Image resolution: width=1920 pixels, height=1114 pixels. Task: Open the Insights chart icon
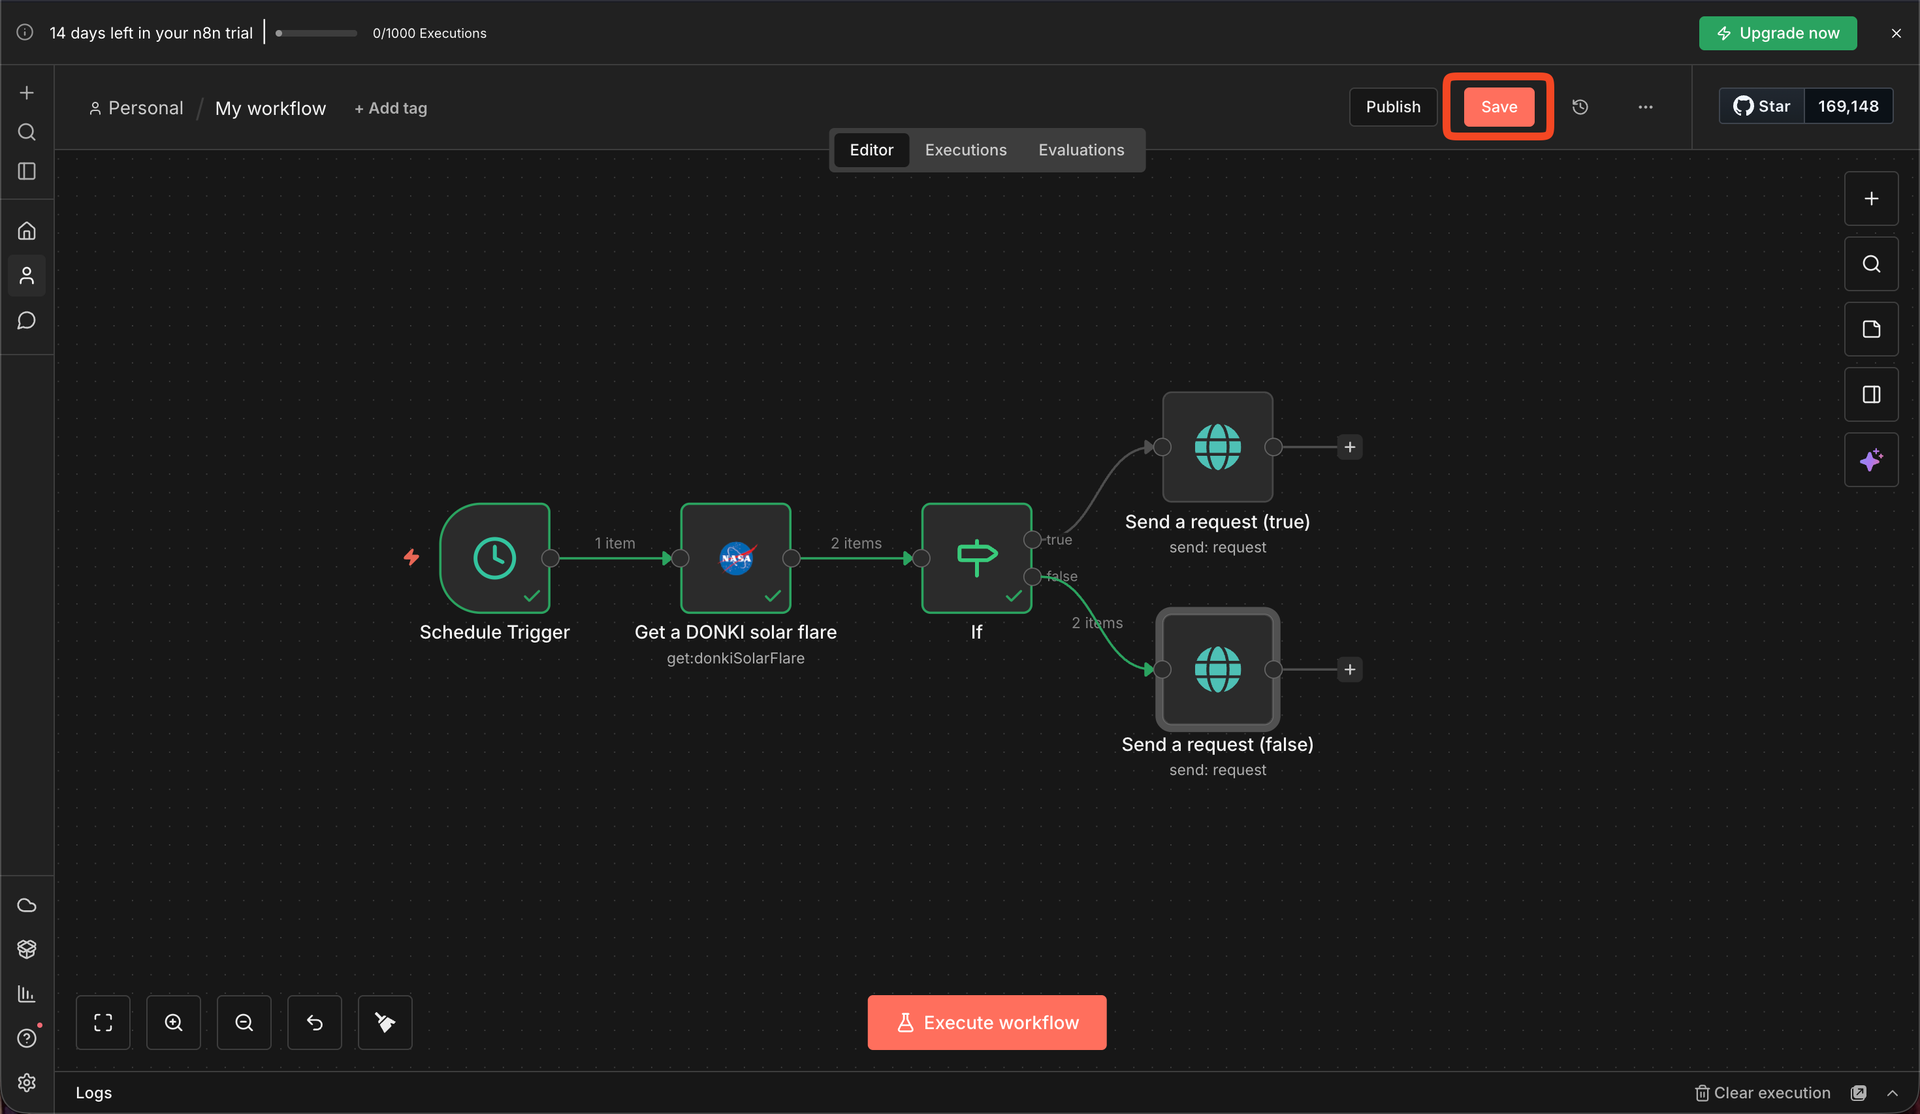click(x=27, y=994)
